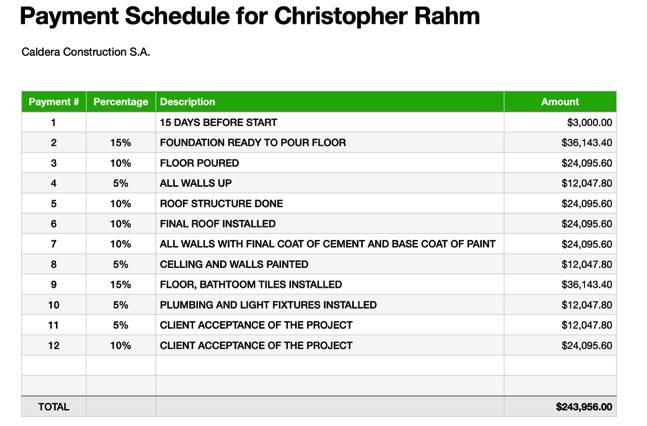The width and height of the screenshot is (647, 426).
Task: Click FLOOR, BATHTOOM TILES INSTALLED cell
Action: 329,284
